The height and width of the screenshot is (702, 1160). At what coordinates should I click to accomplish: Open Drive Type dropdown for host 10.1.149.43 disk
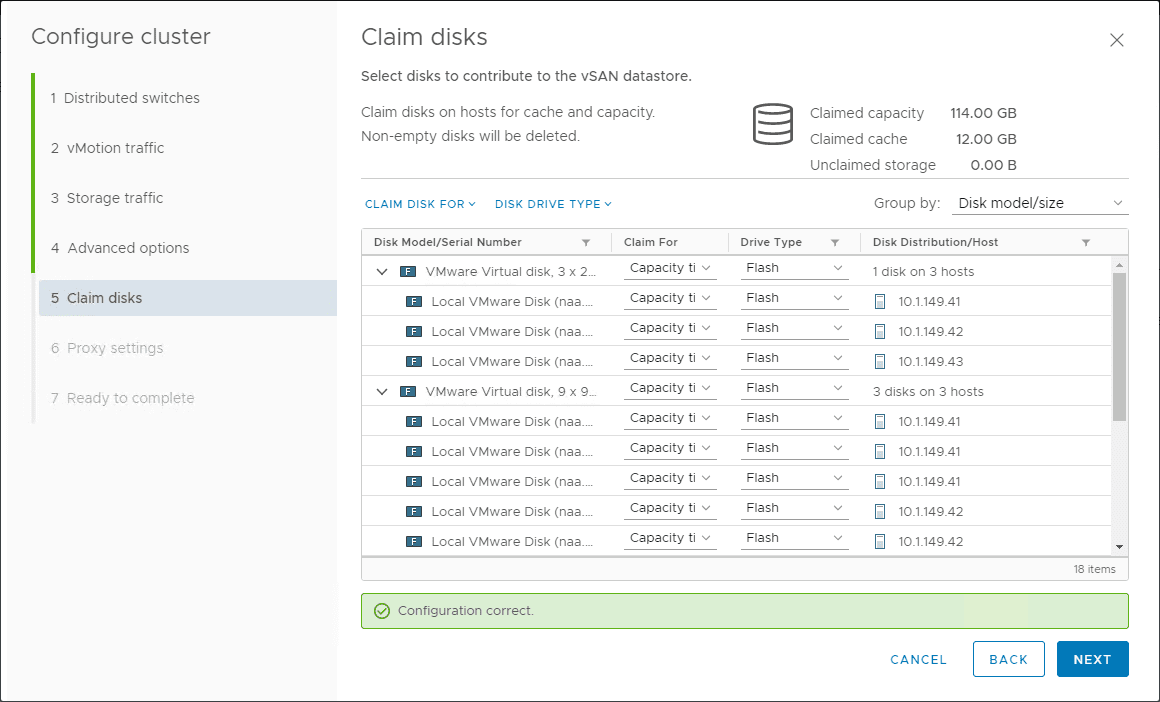click(795, 358)
